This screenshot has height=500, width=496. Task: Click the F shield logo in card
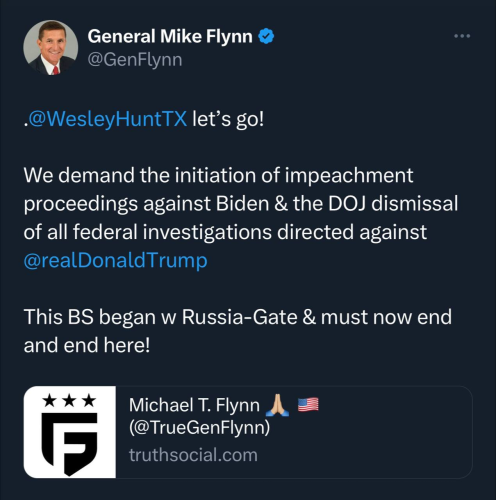click(69, 444)
